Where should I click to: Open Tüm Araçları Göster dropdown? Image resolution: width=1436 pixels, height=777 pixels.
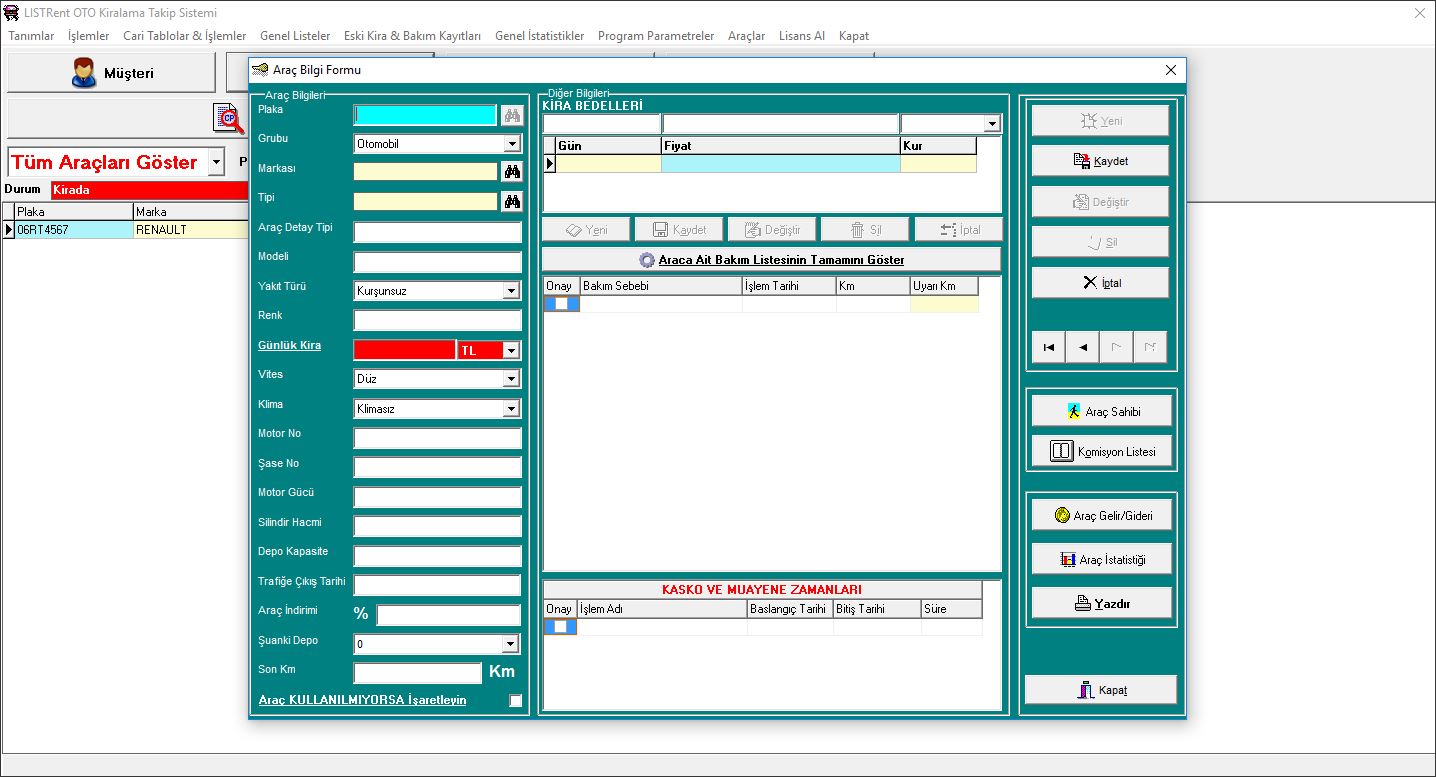pyautogui.click(x=217, y=162)
